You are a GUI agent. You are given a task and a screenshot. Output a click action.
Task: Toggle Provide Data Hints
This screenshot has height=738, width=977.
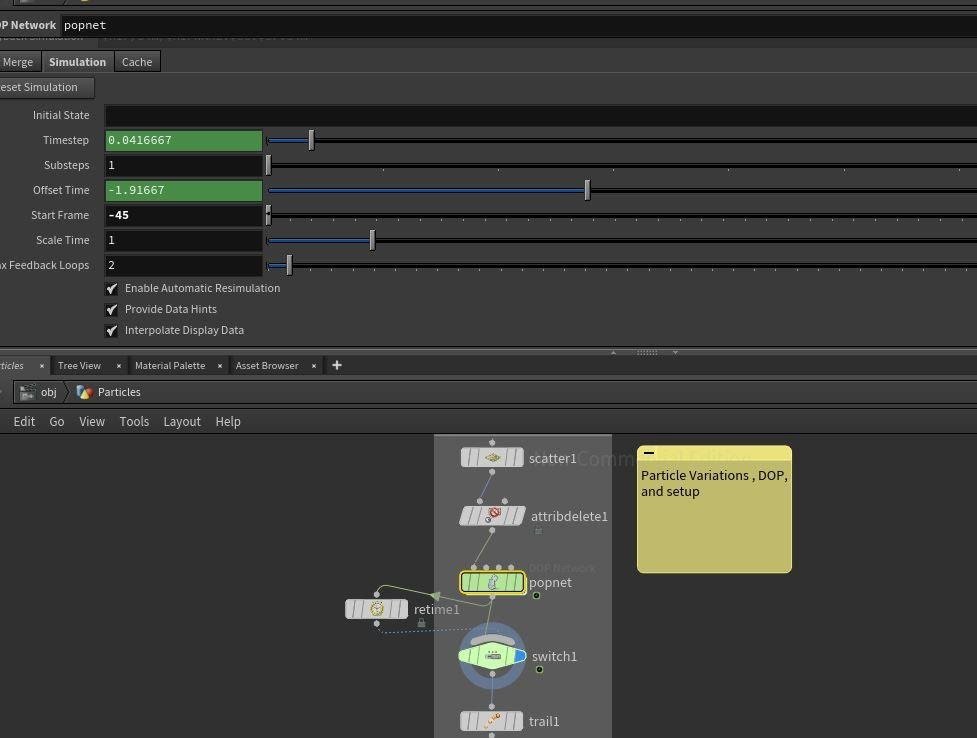(112, 309)
